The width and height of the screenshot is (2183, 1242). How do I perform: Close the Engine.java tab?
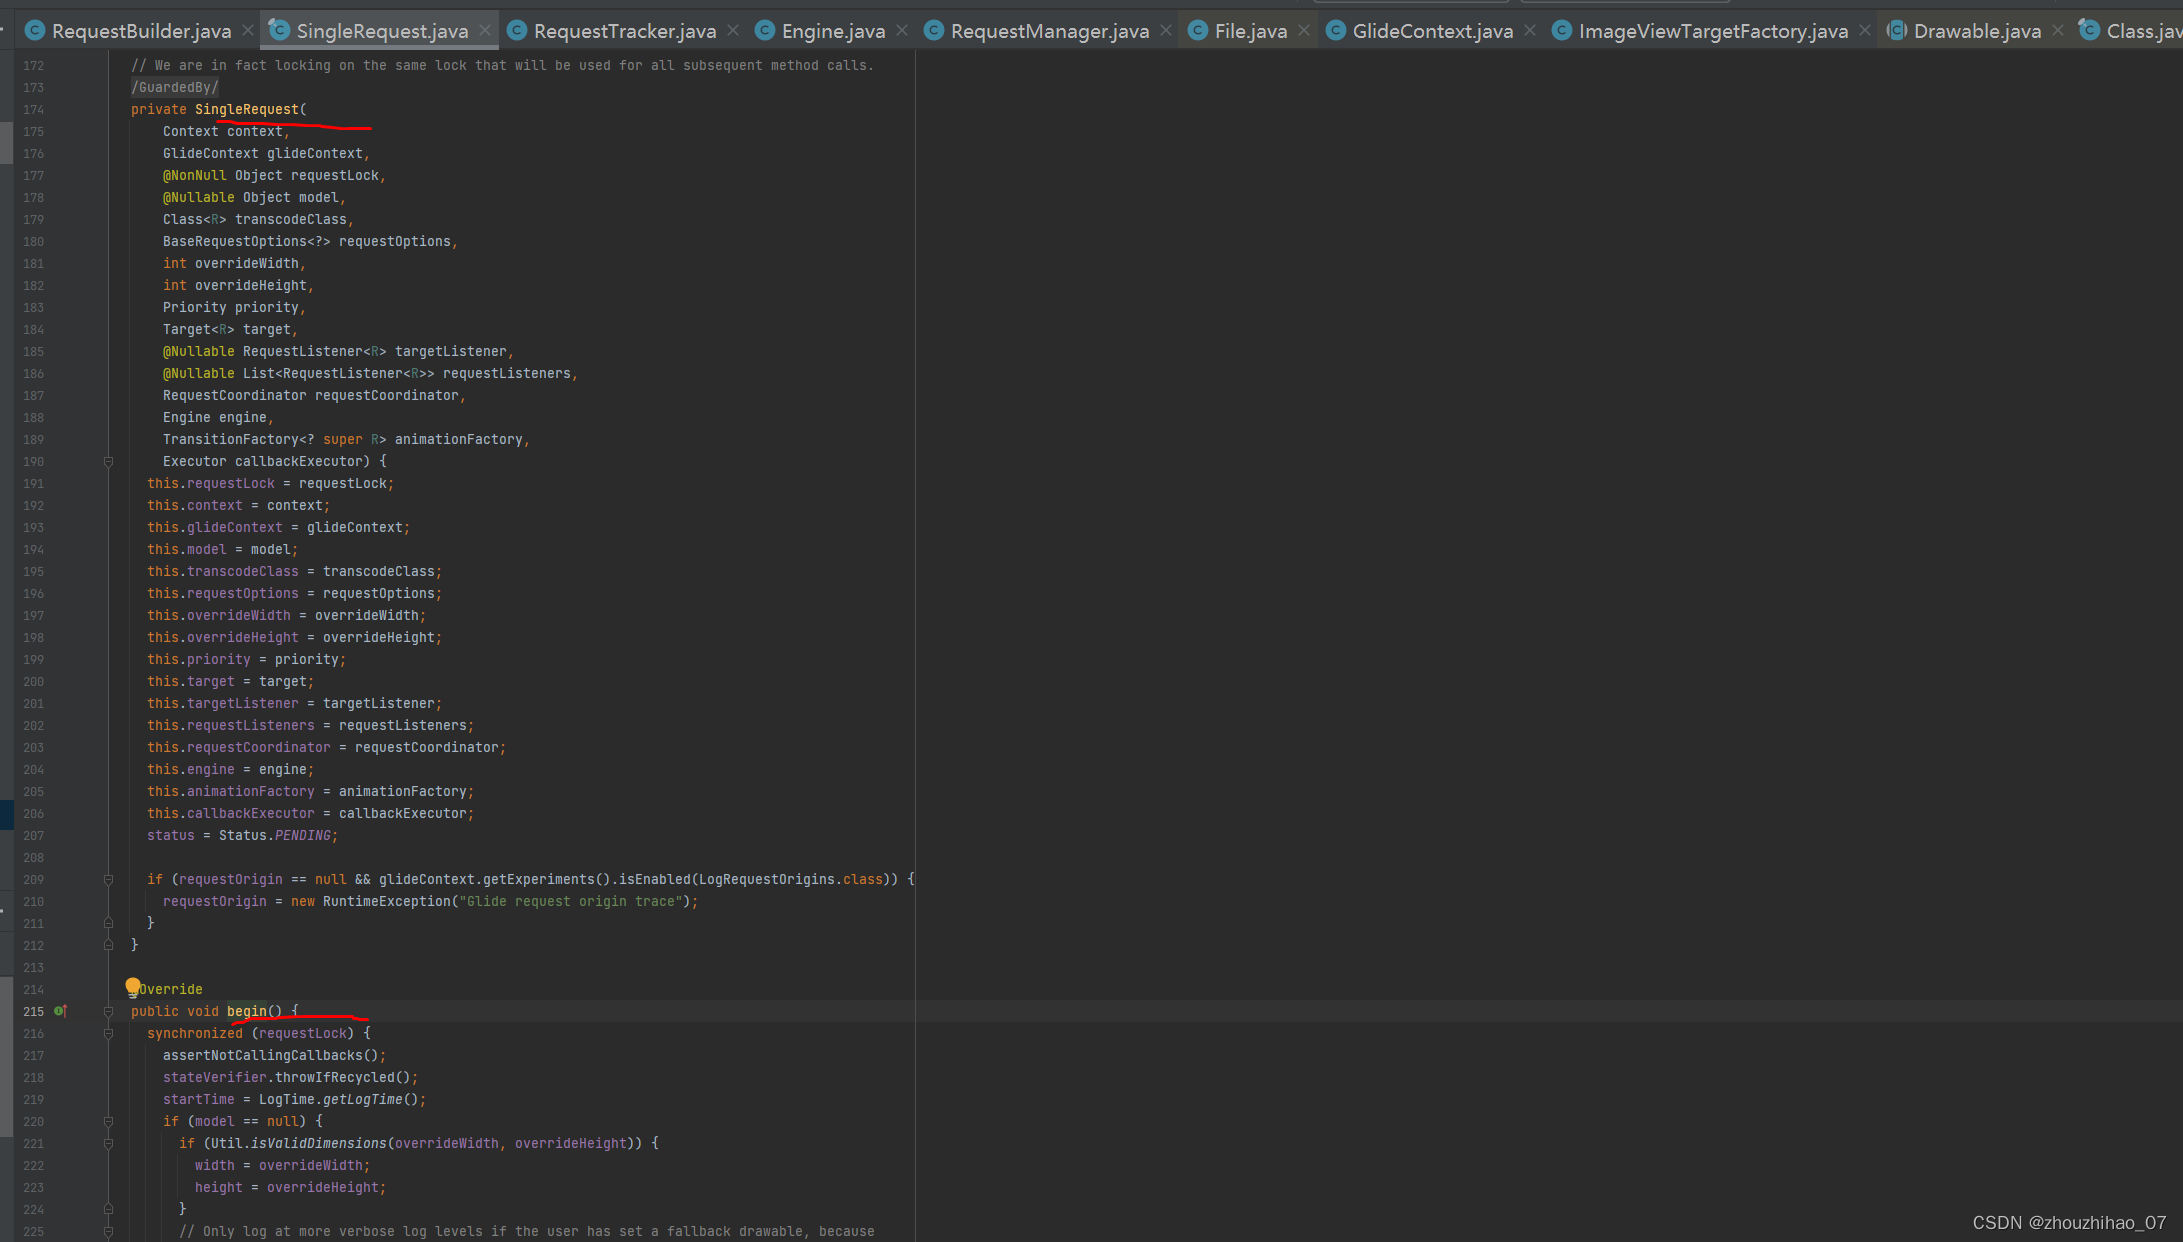(x=902, y=31)
